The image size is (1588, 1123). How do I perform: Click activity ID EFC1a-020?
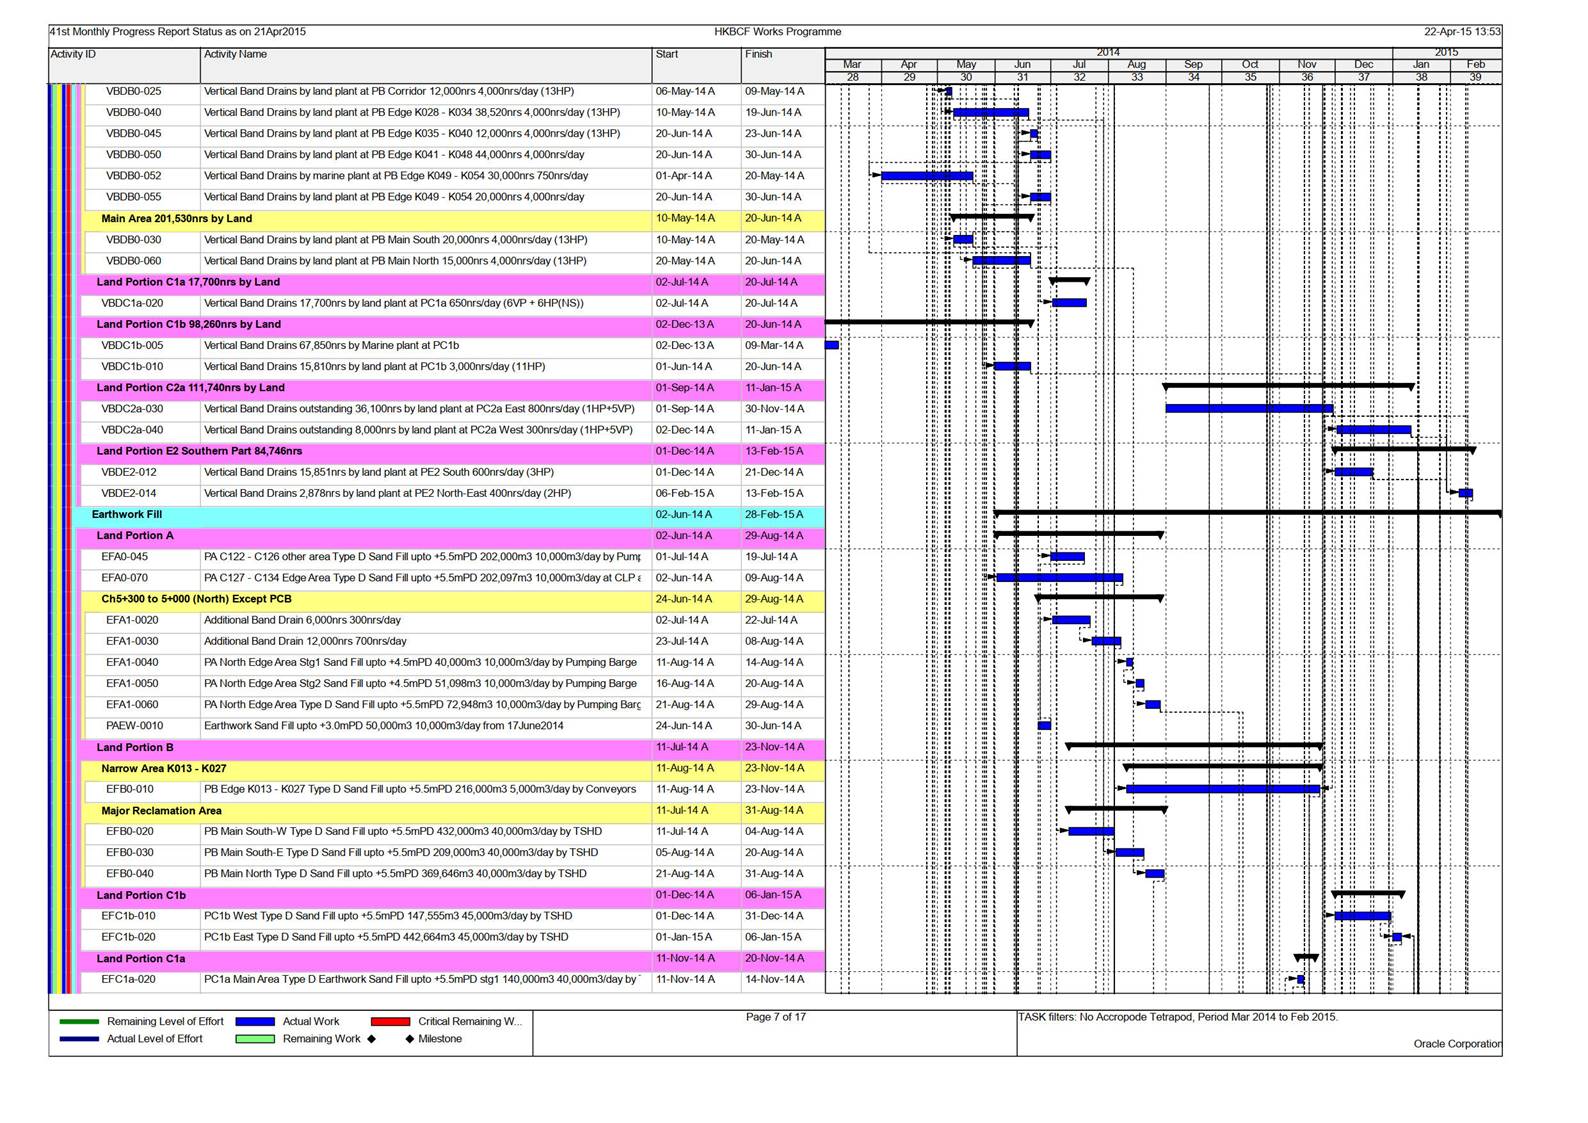coord(128,980)
